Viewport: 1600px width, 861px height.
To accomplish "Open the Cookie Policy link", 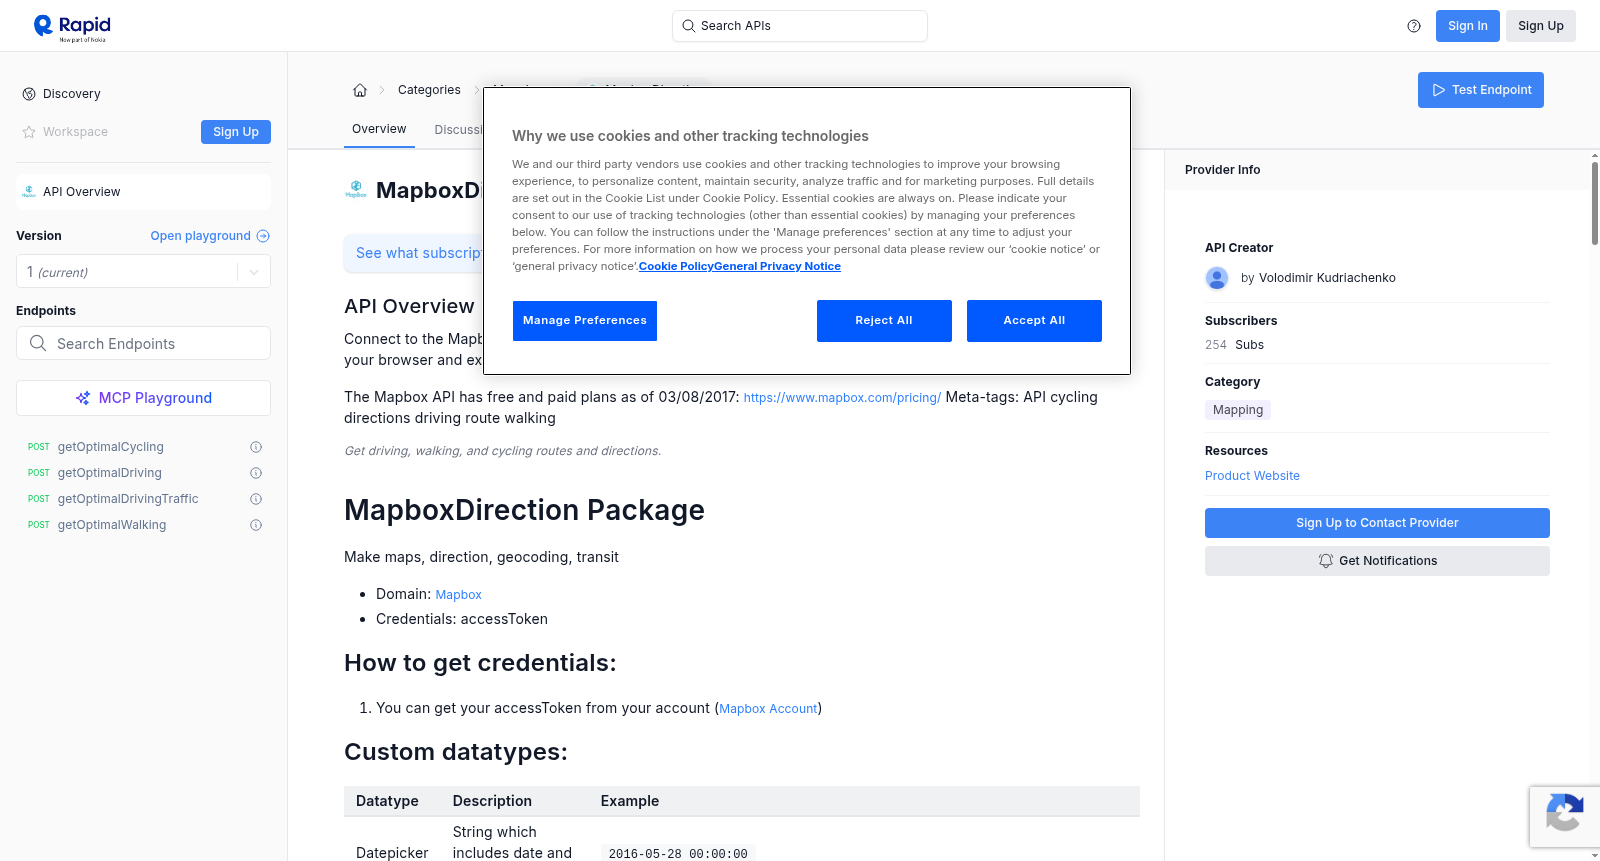I will [x=676, y=267].
